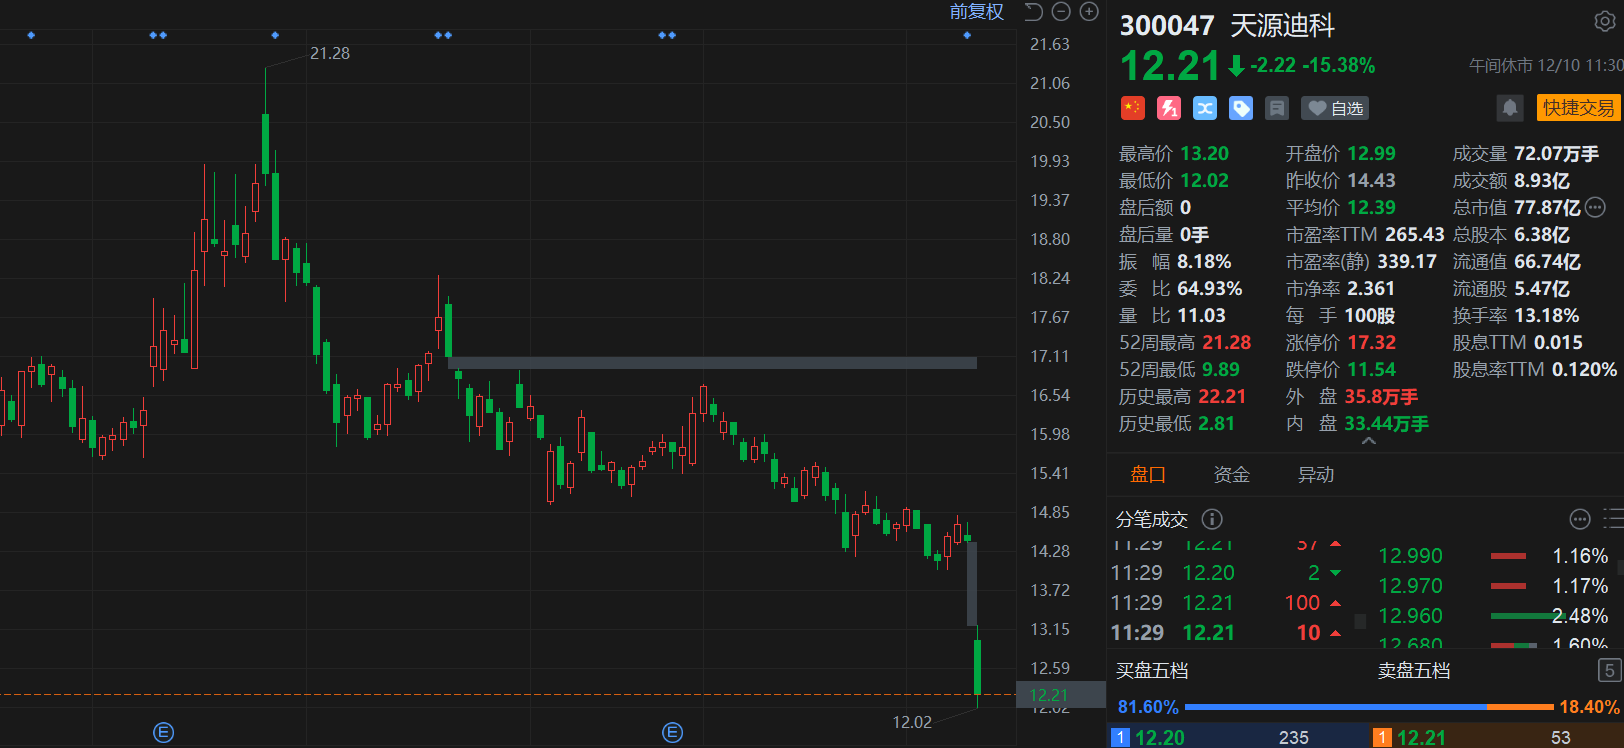Viewport: 1624px width, 748px height.
Task: Switch to the 异动 tab
Action: tap(1316, 475)
